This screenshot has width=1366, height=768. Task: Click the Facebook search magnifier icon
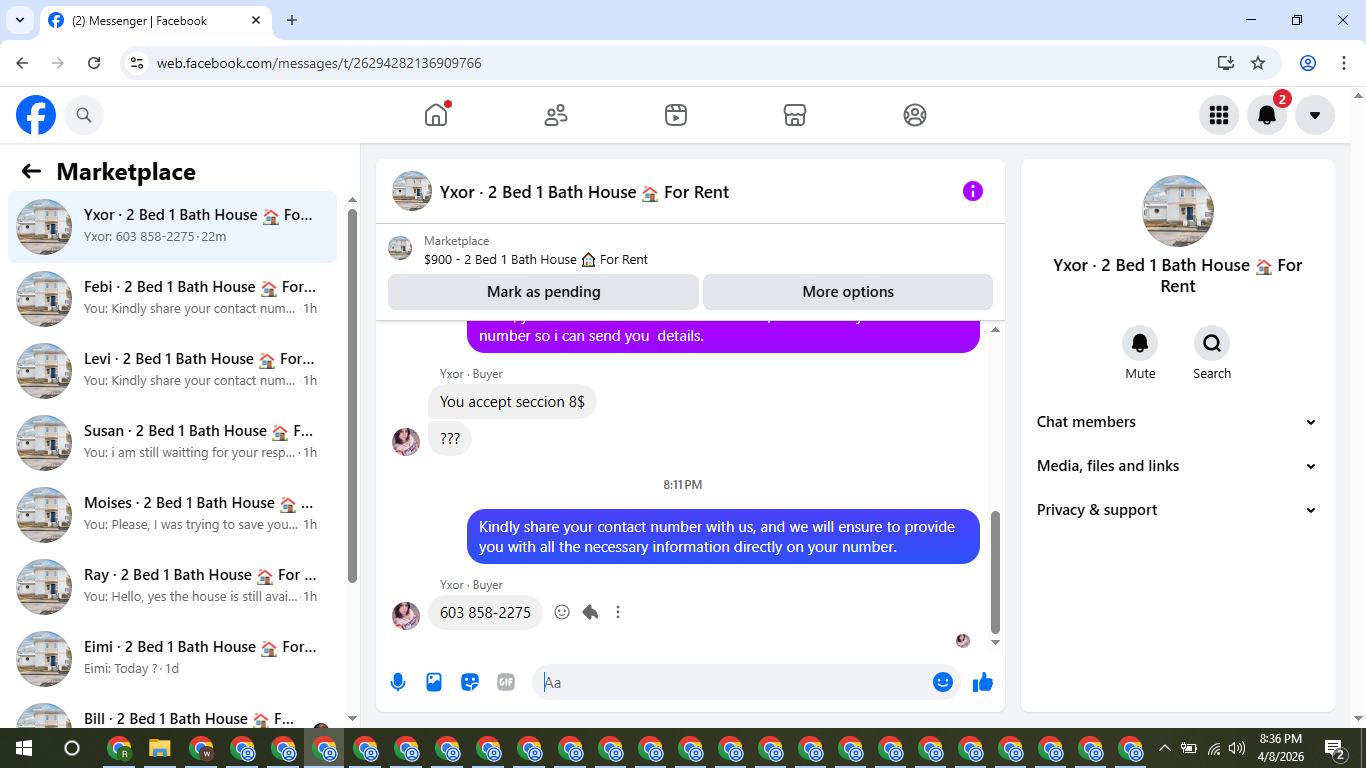coord(84,115)
